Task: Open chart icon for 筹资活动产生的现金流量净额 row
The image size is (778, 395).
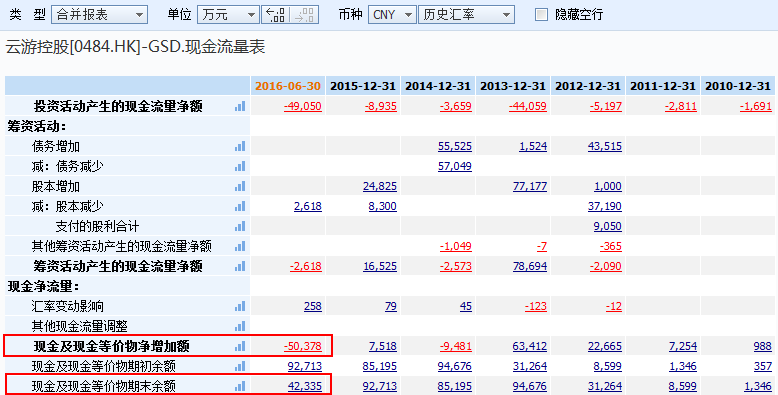Action: click(240, 266)
